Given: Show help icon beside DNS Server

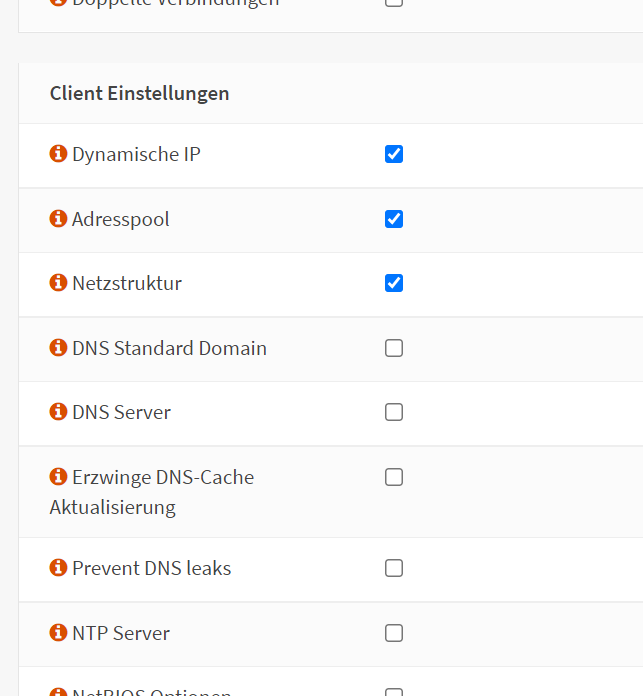Looking at the screenshot, I should click(x=58, y=411).
